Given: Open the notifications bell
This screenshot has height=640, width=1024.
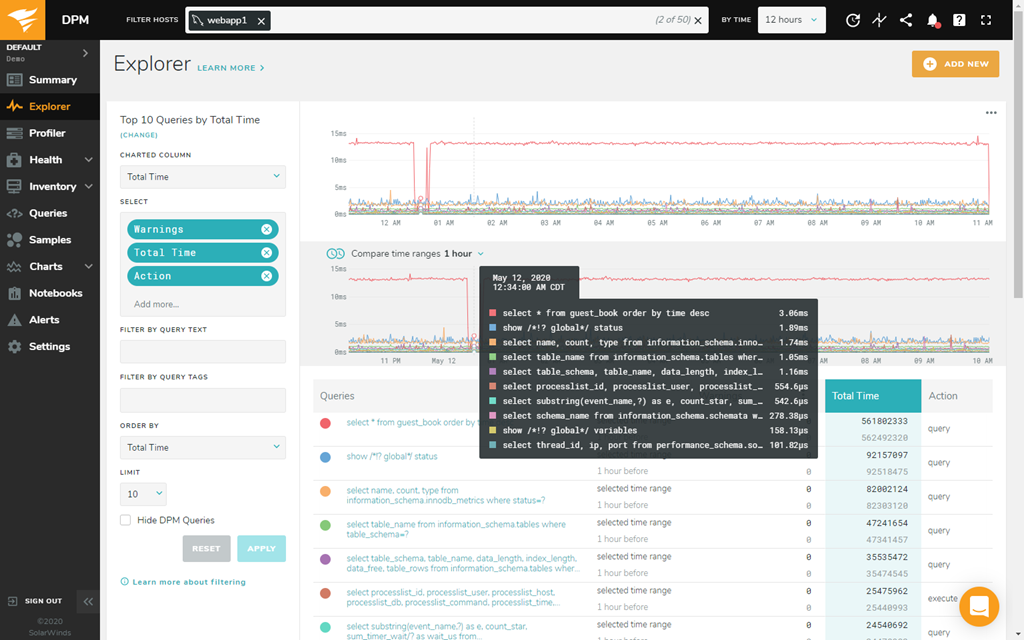Looking at the screenshot, I should [933, 20].
